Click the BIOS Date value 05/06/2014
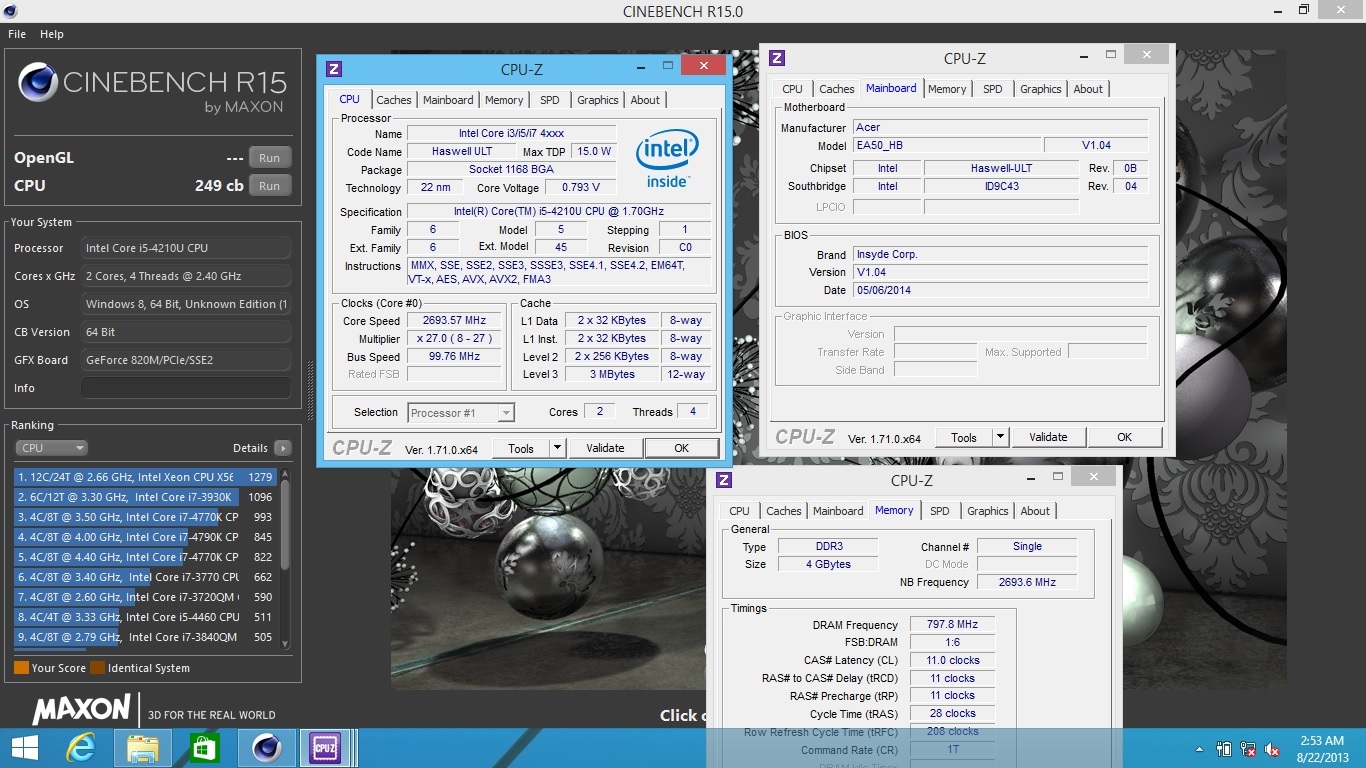 pos(1001,290)
